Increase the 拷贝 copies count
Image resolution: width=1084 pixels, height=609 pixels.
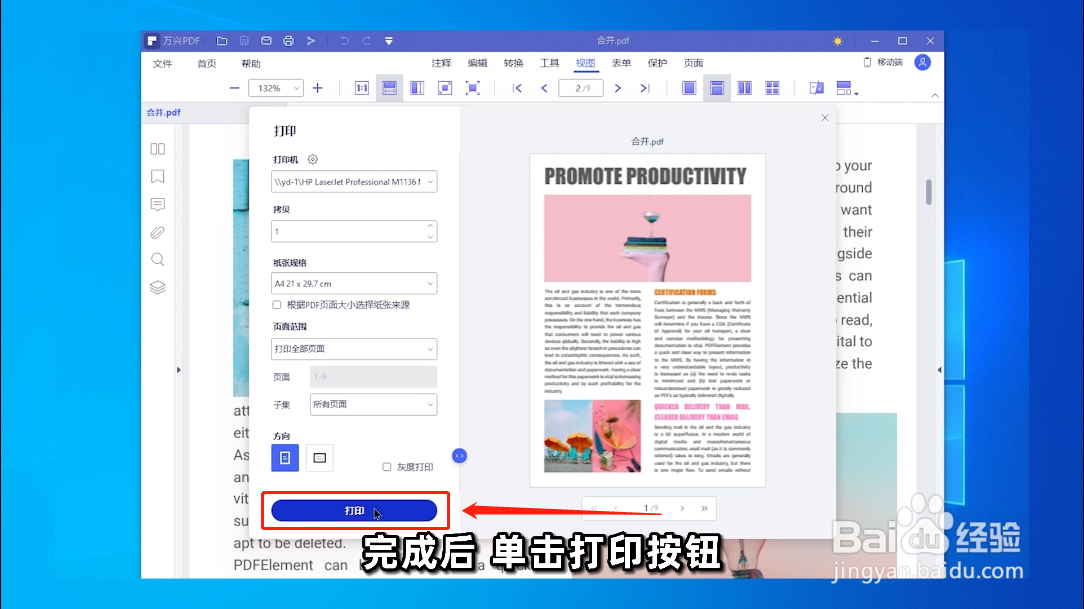pyautogui.click(x=430, y=226)
